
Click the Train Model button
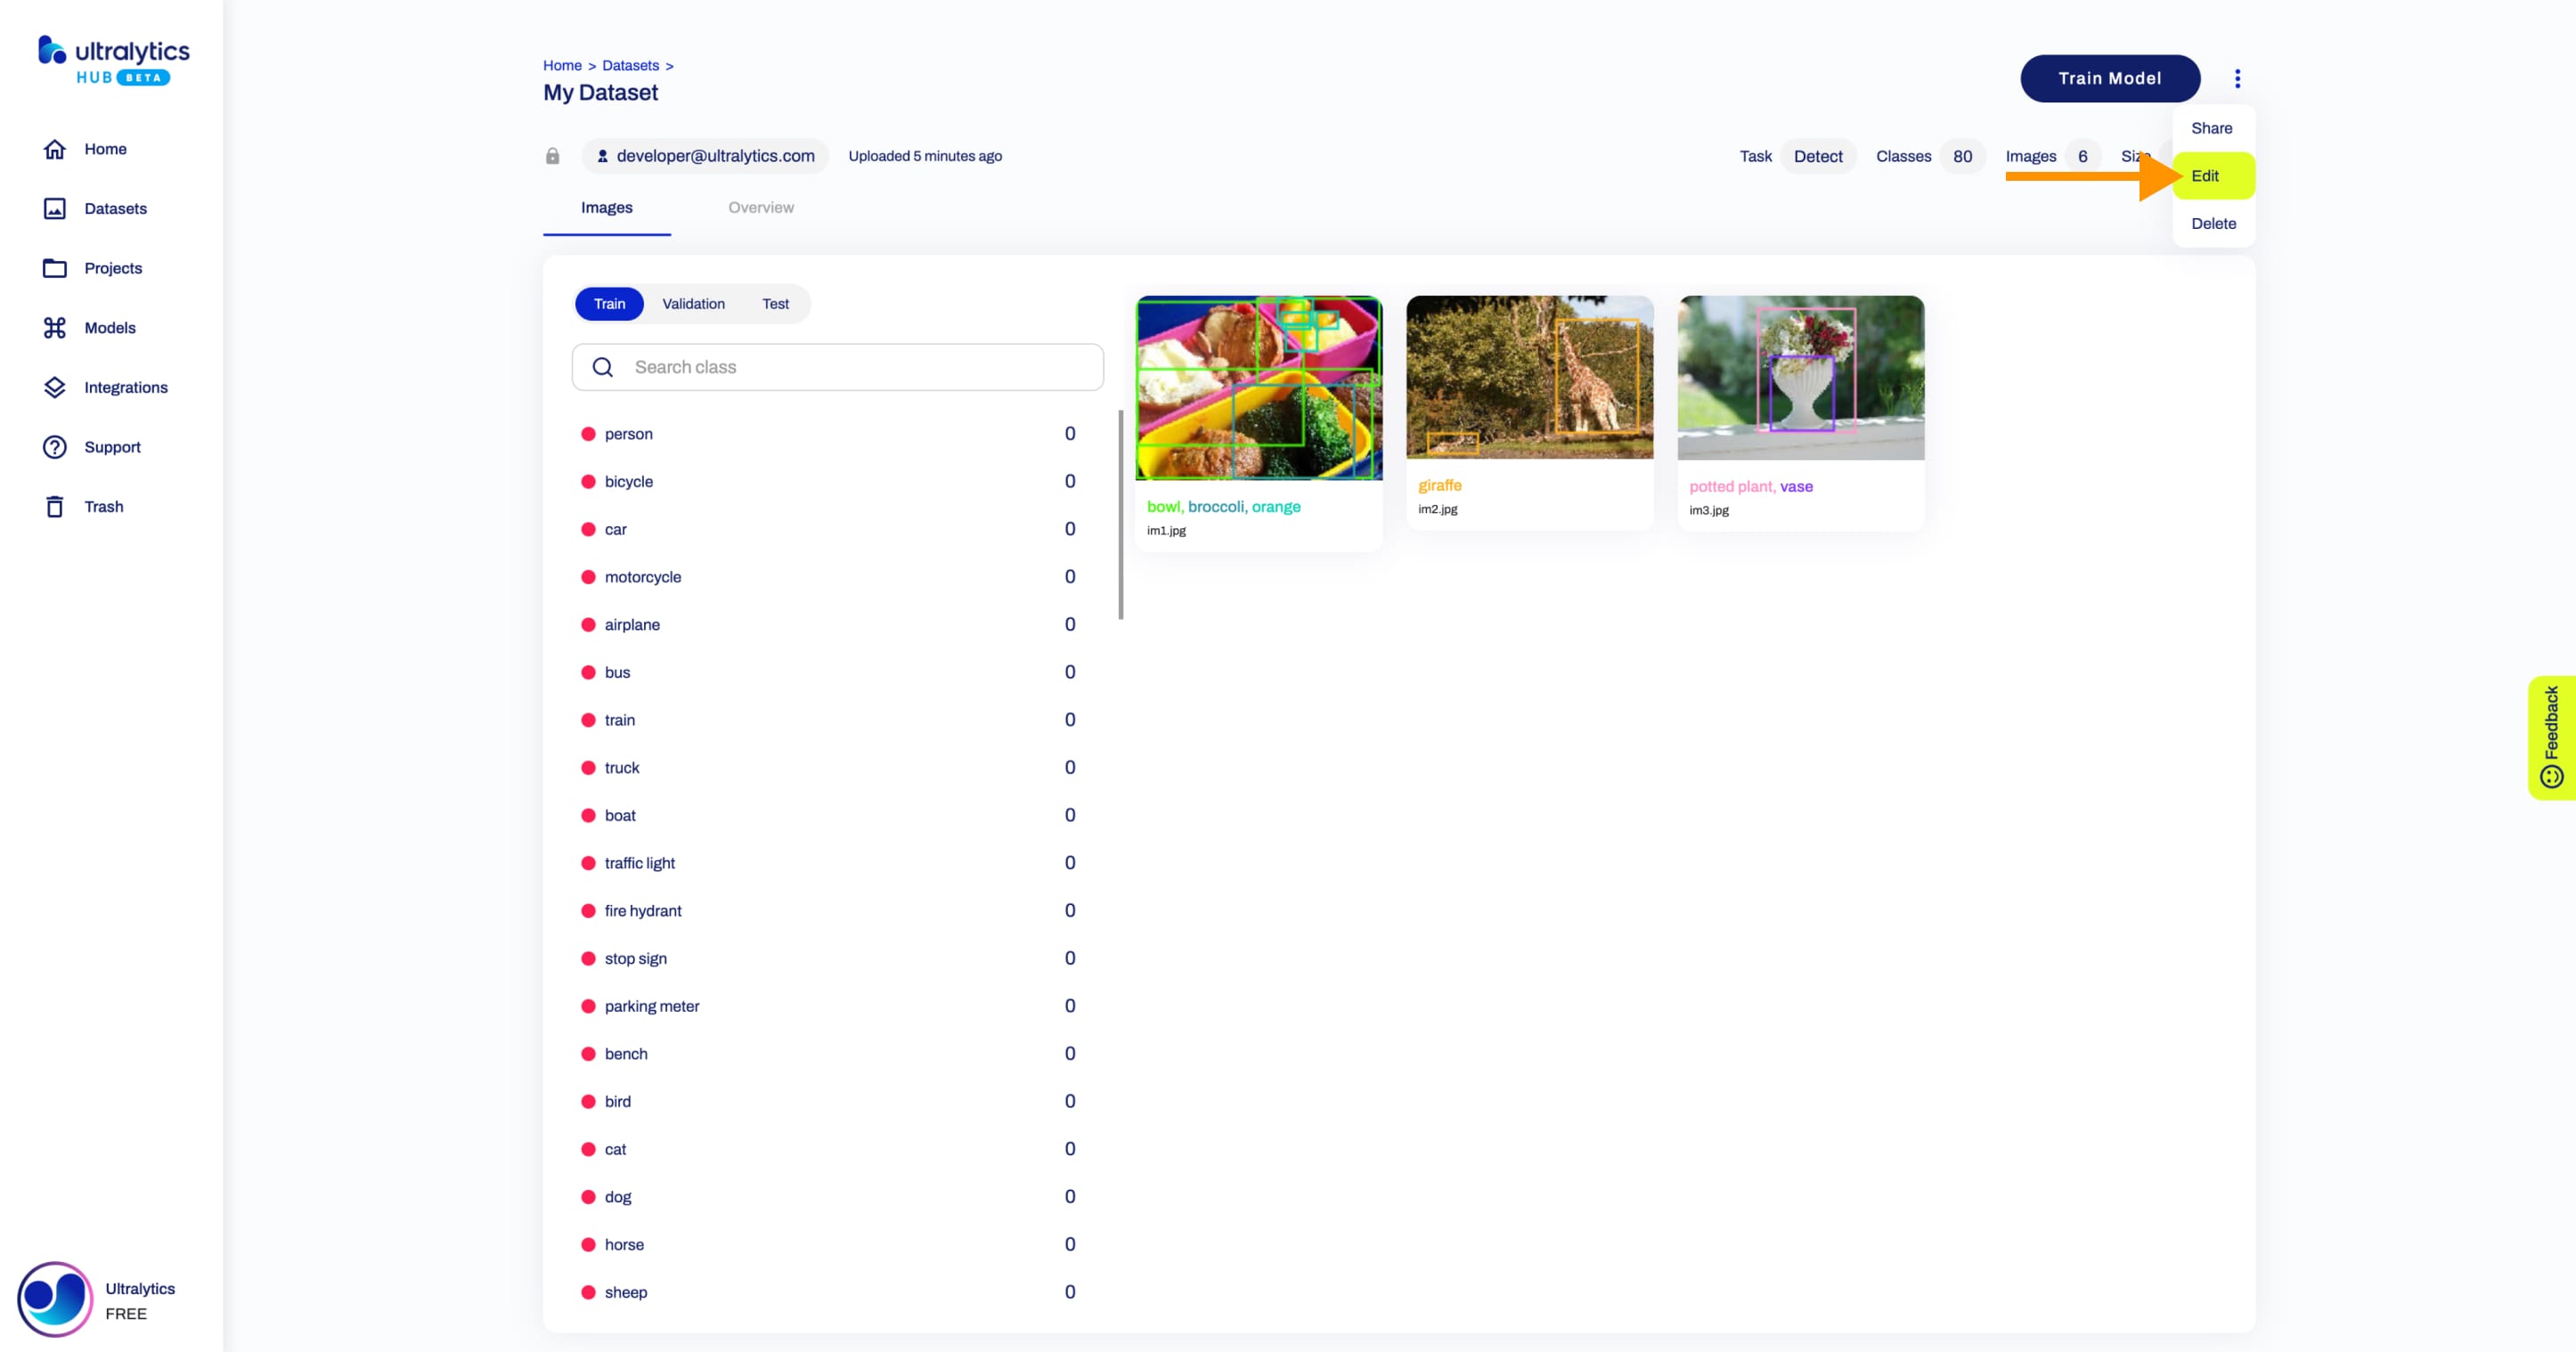pyautogui.click(x=2109, y=77)
